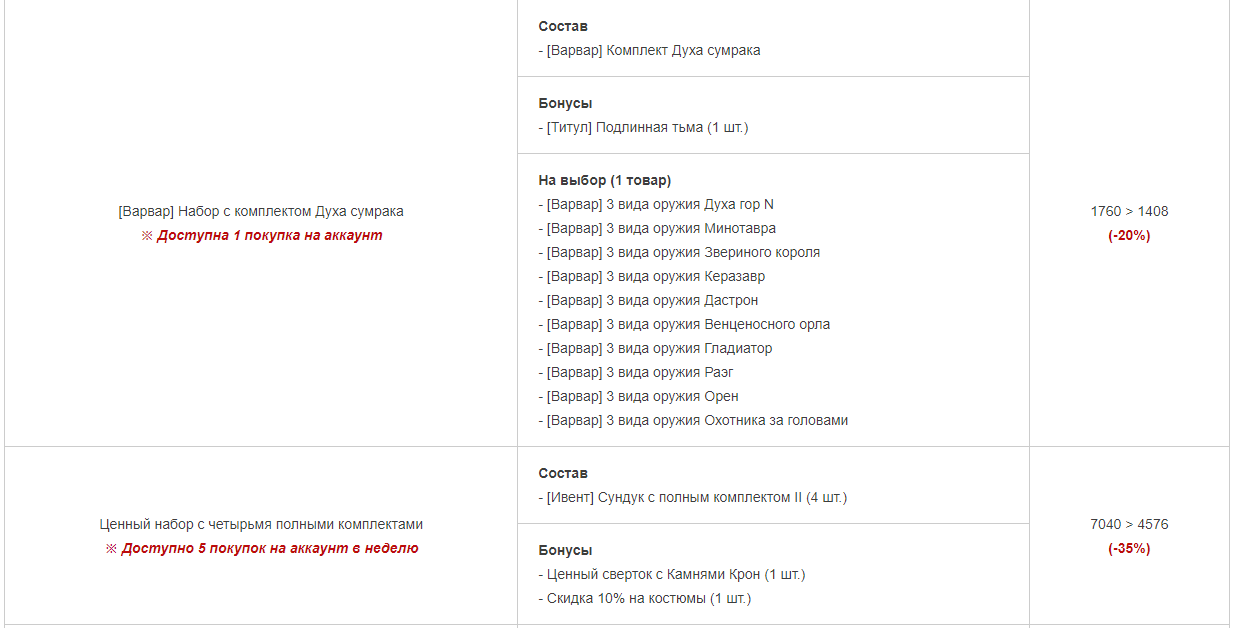Click the Скидка 10% на костюмы bonus line
Image resolution: width=1234 pixels, height=628 pixels.
[x=644, y=598]
